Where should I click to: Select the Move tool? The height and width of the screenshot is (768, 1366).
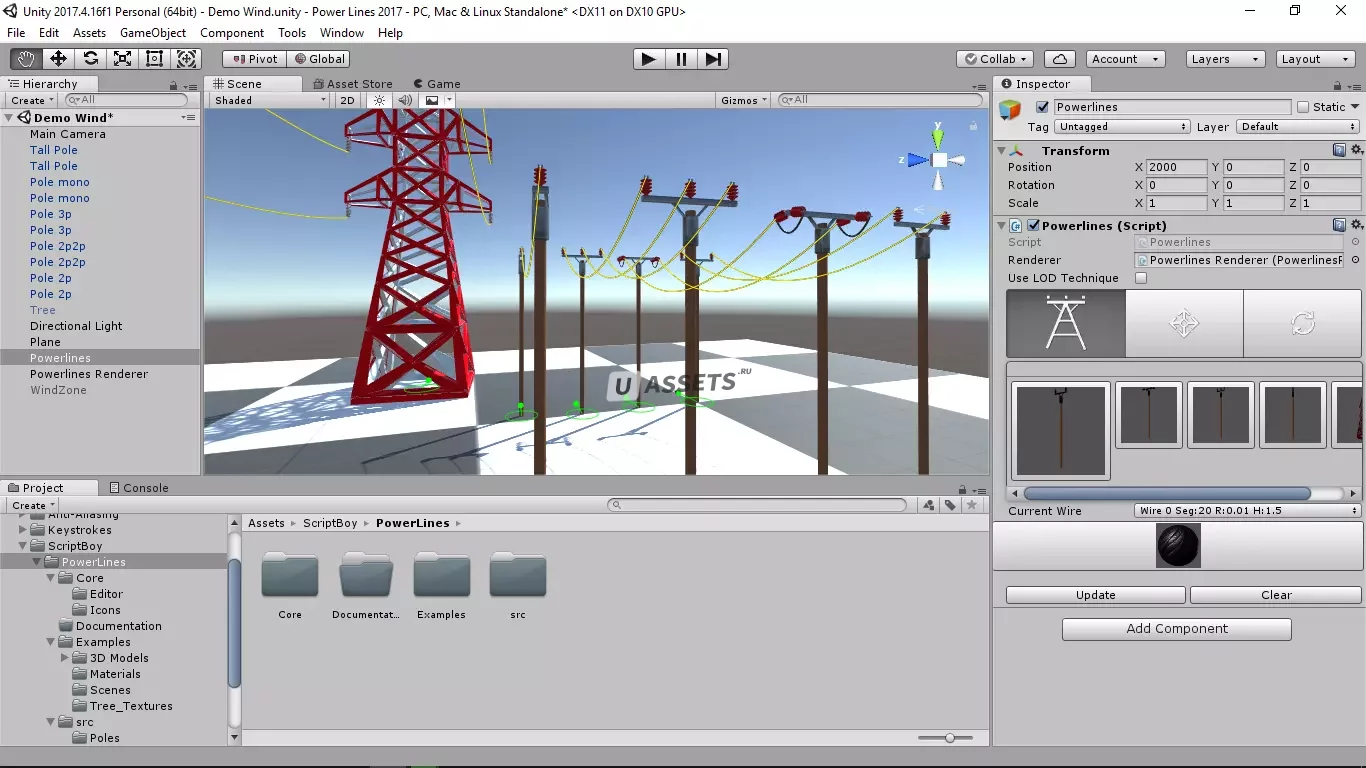58,59
